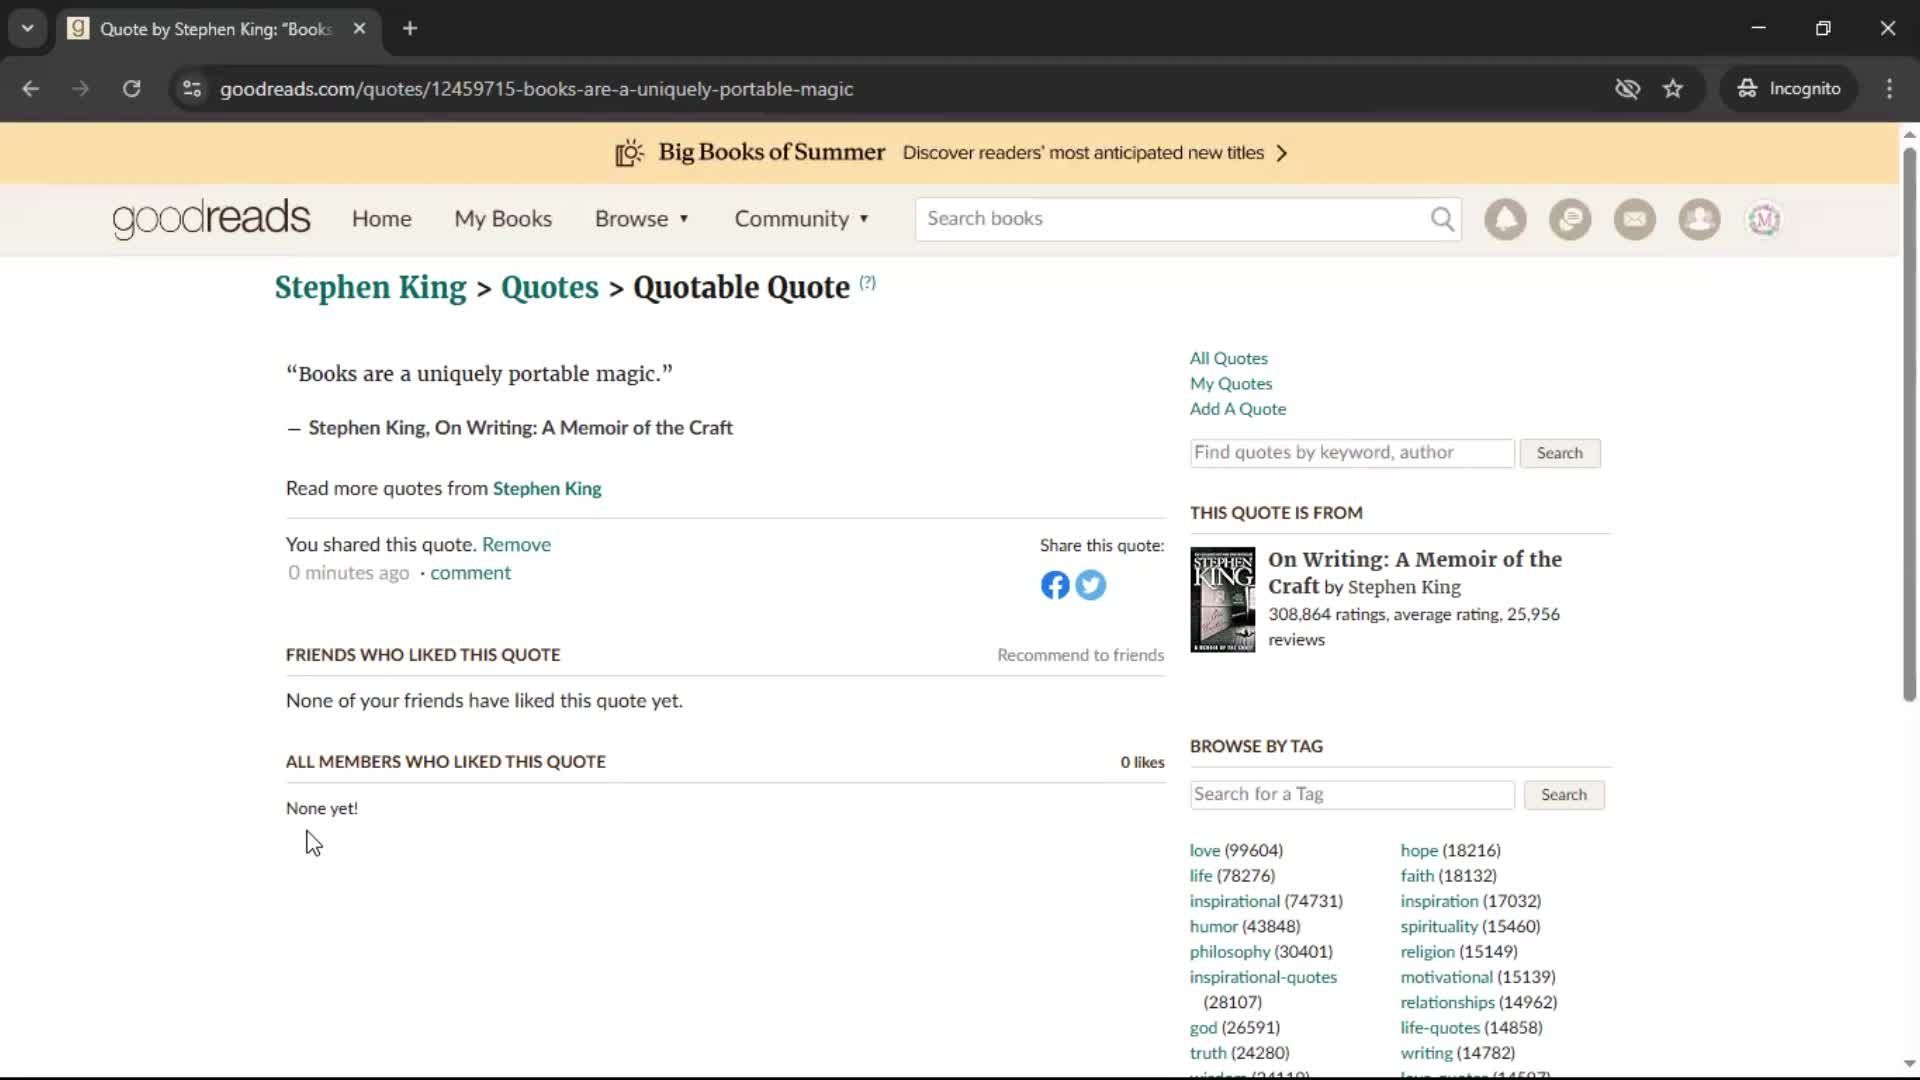Image resolution: width=1920 pixels, height=1080 pixels.
Task: Click the Goodreads logo
Action: [x=211, y=219]
